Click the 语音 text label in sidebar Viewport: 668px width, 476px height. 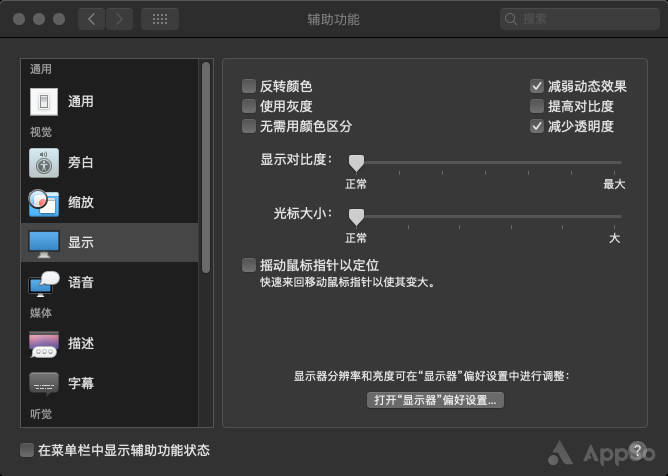[81, 282]
